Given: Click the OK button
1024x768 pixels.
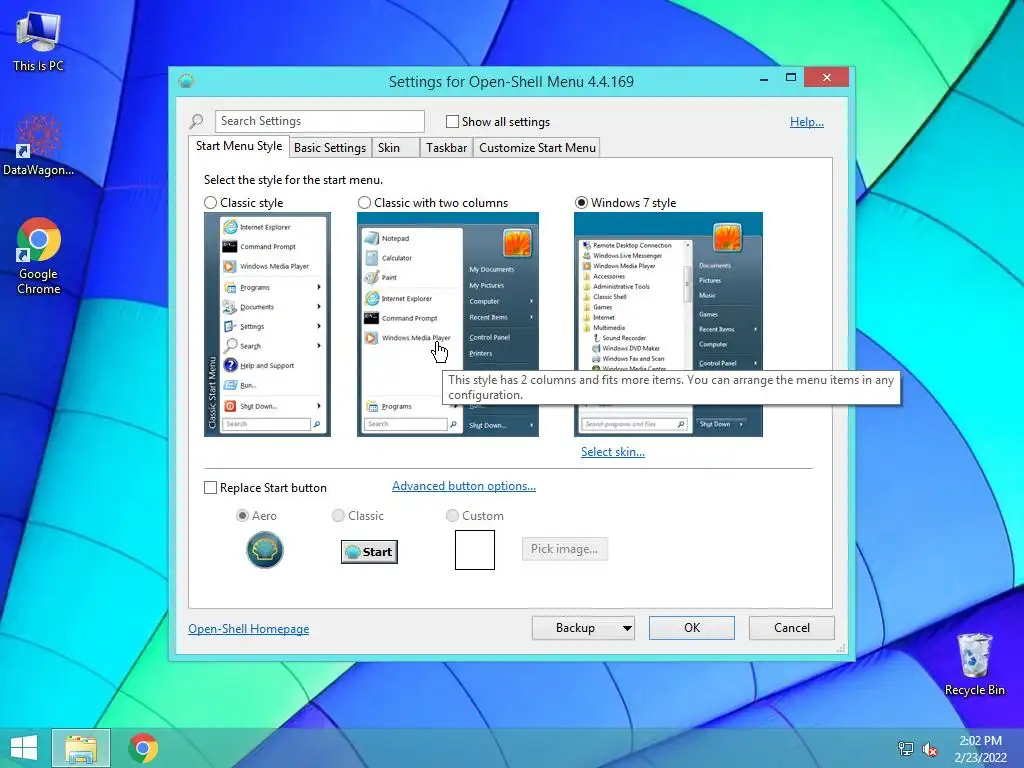Looking at the screenshot, I should tap(692, 628).
